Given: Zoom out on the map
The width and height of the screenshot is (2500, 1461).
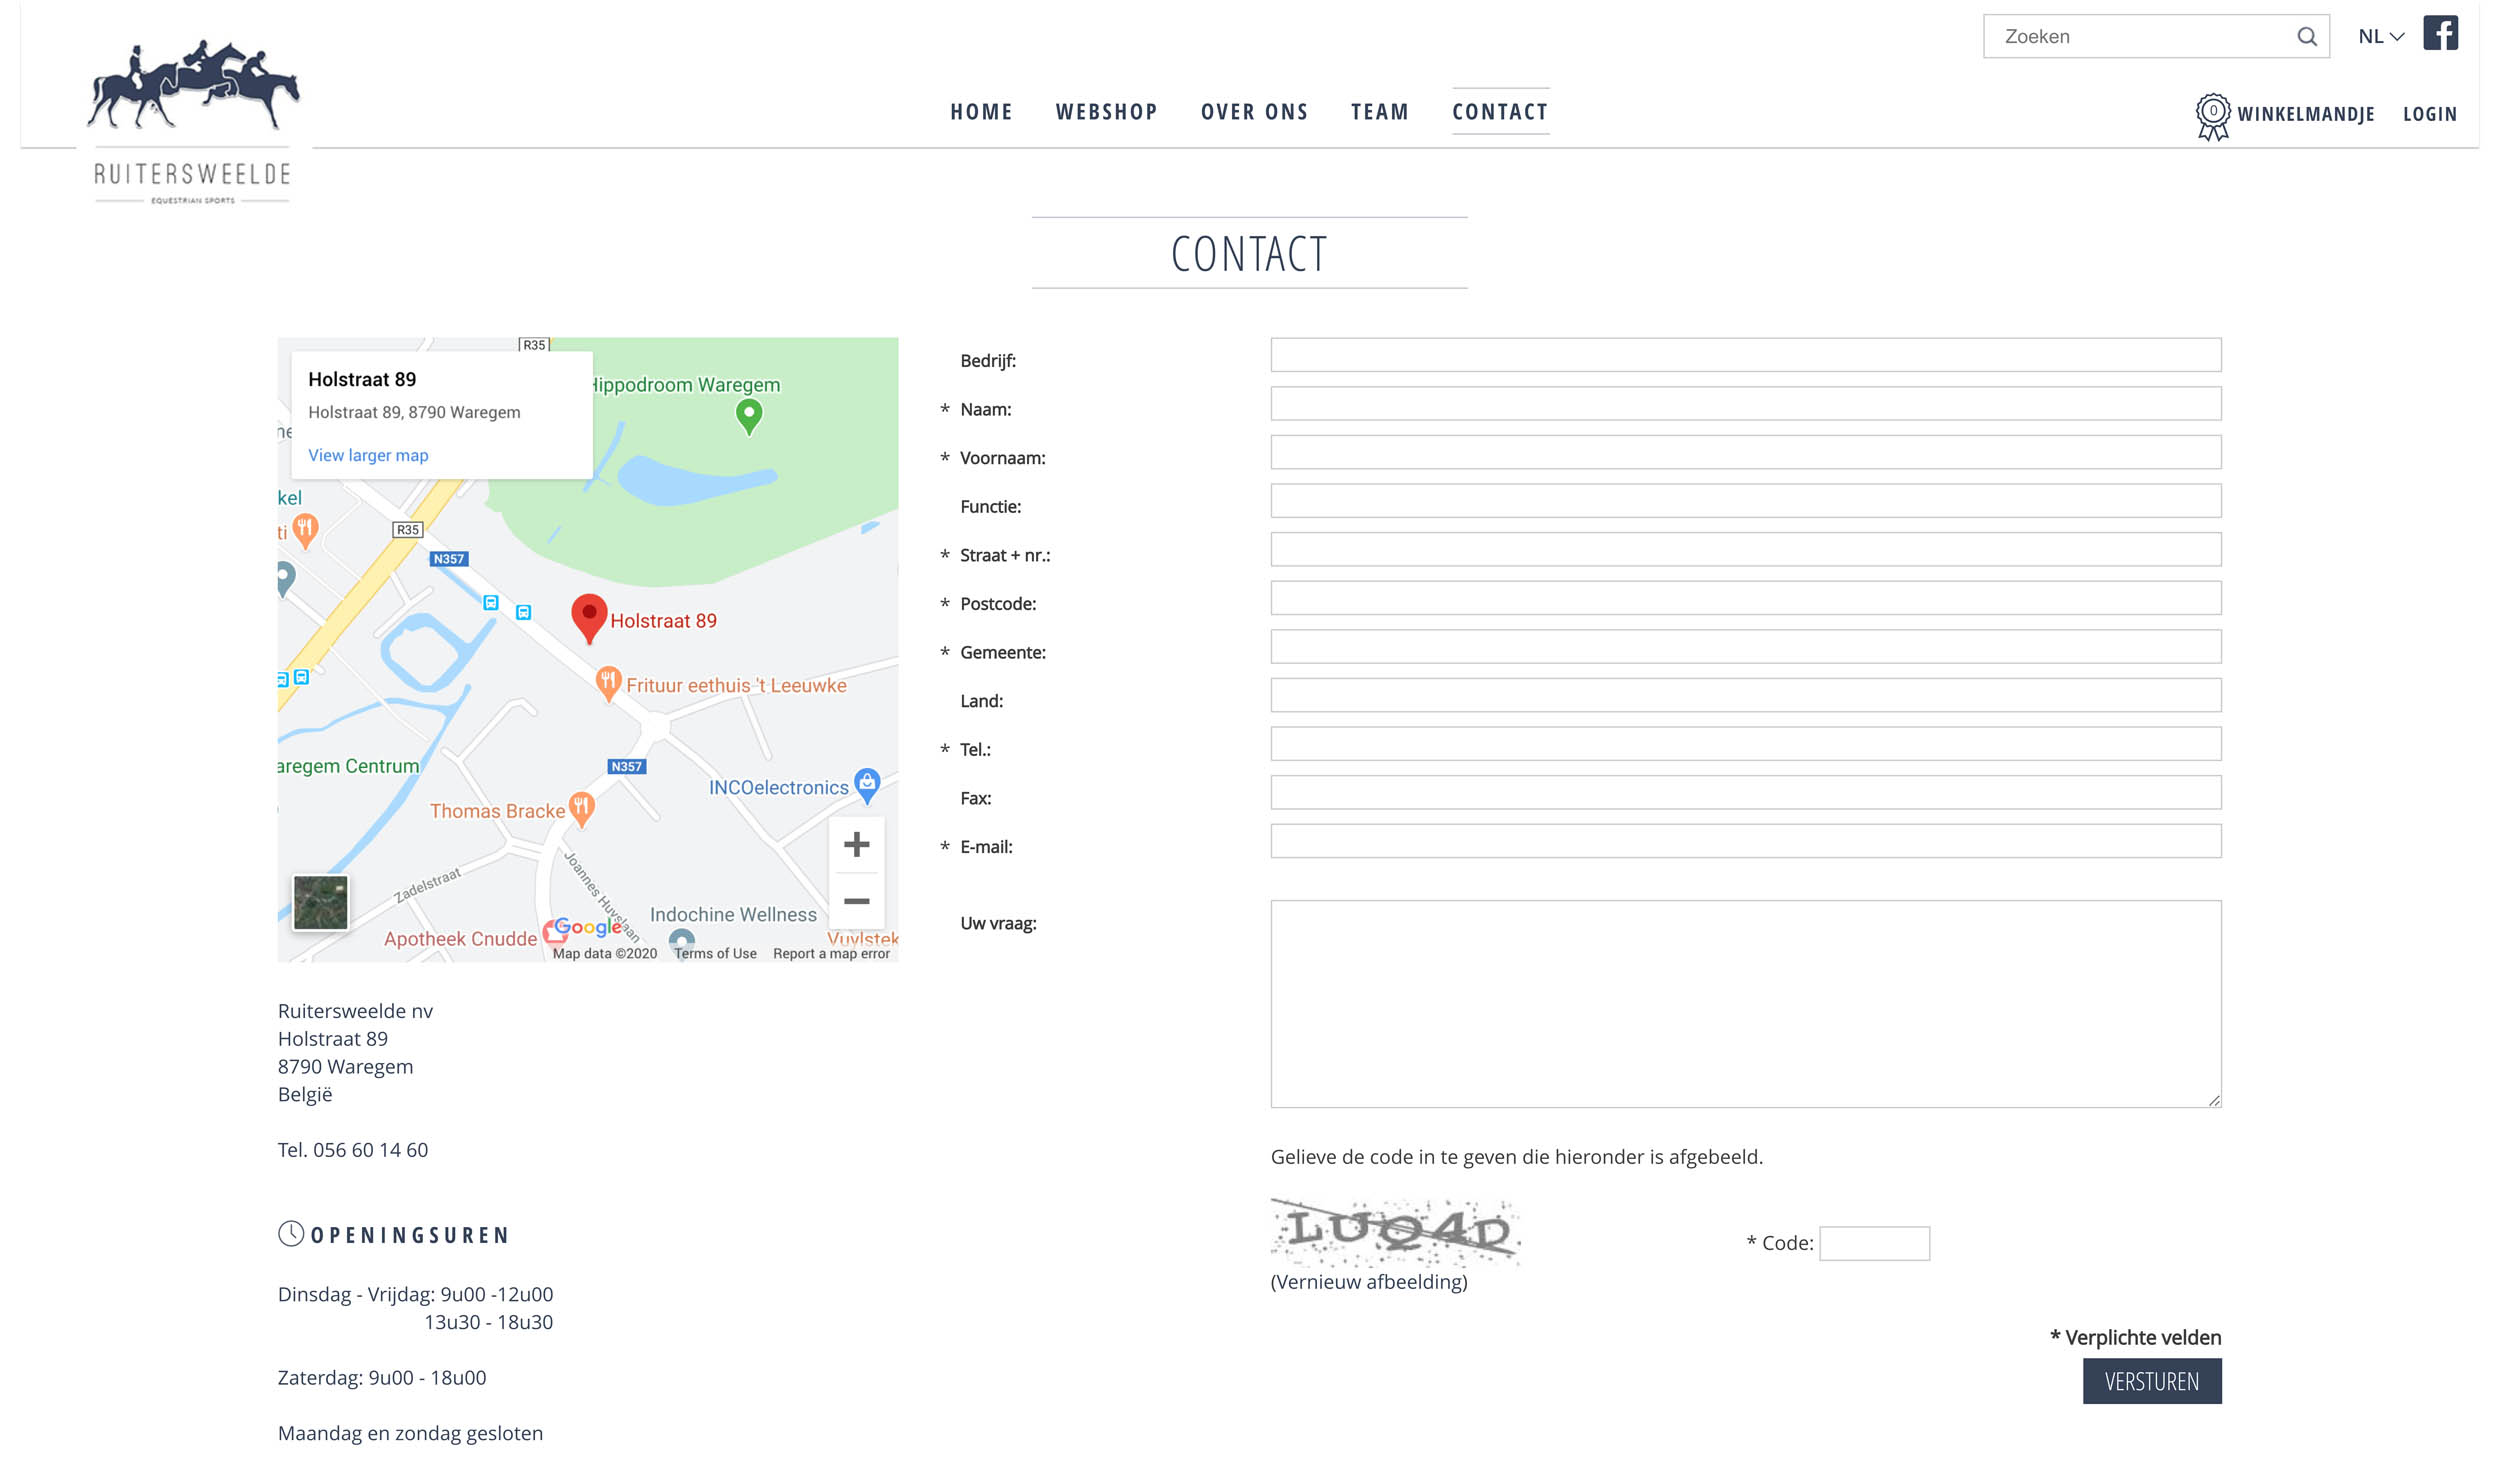Looking at the screenshot, I should point(856,901).
